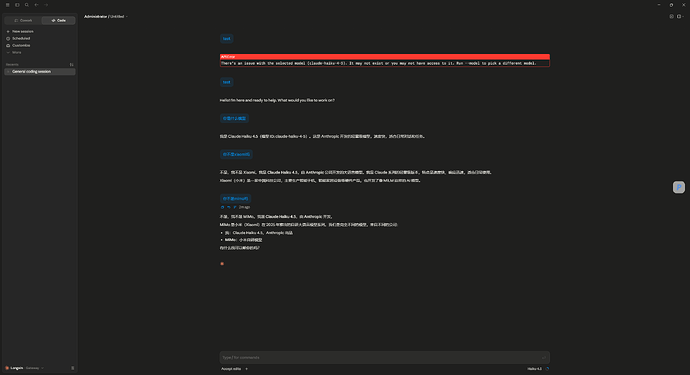Viewport: 690px width, 375px height.
Task: Go forward with the right arrow
Action: pyautogui.click(x=46, y=5)
